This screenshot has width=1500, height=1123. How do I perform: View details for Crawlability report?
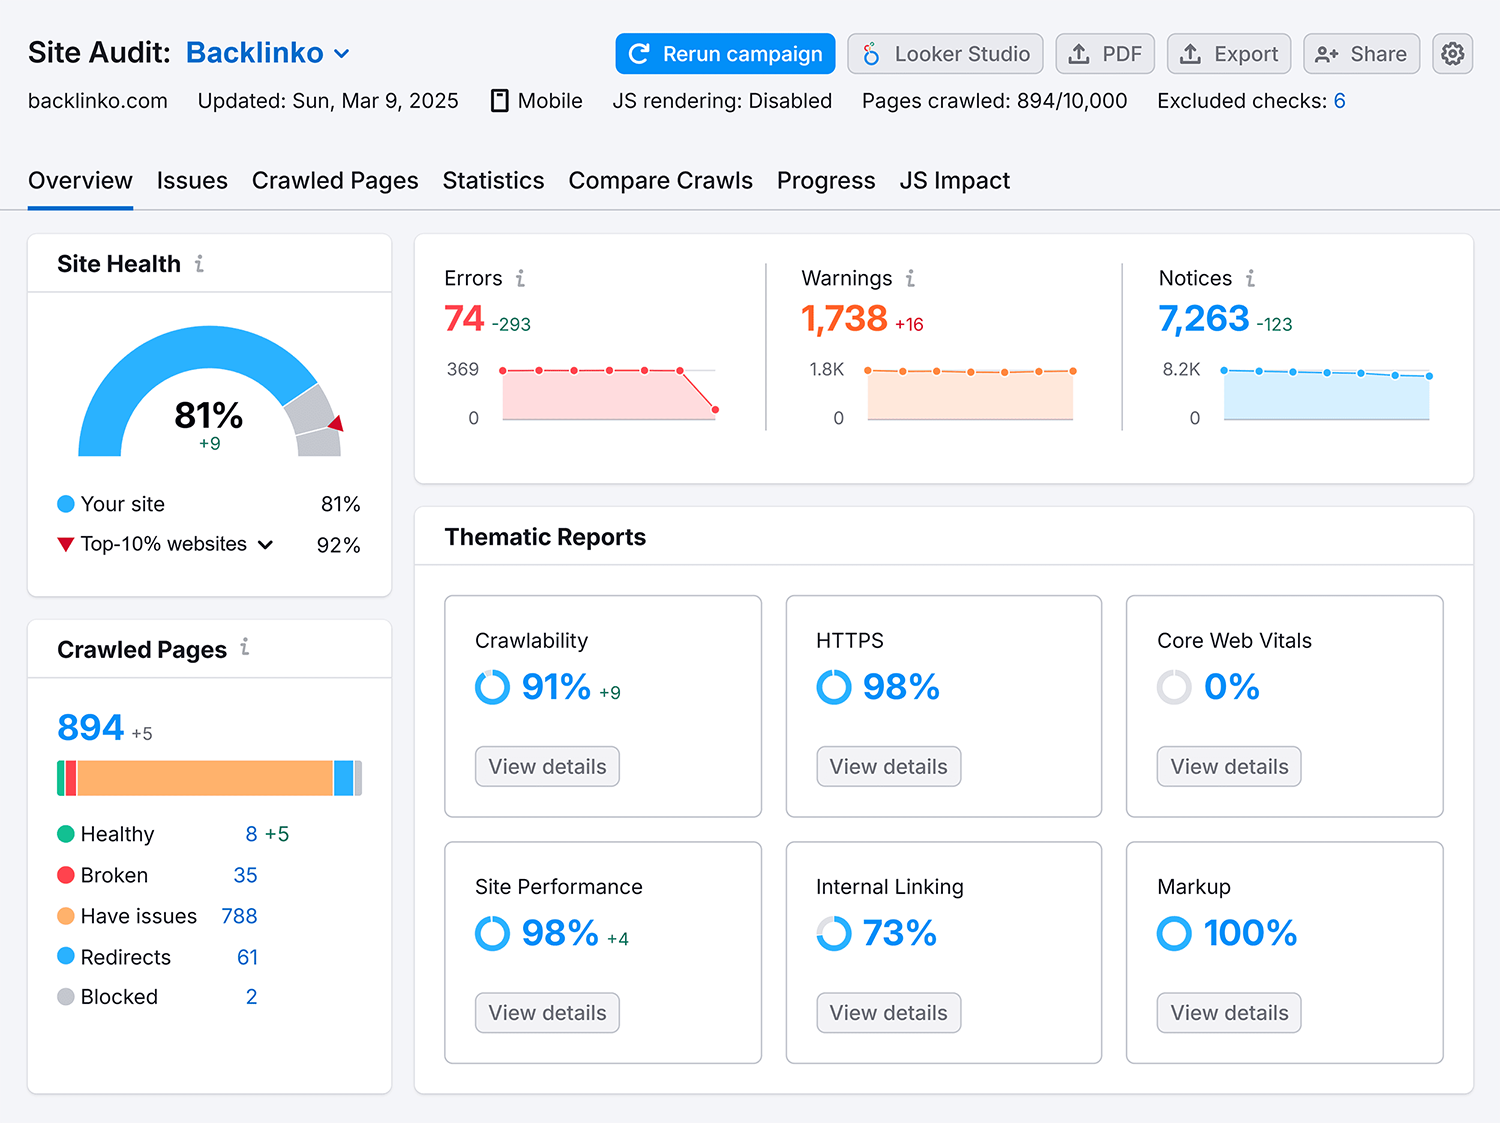(x=547, y=767)
